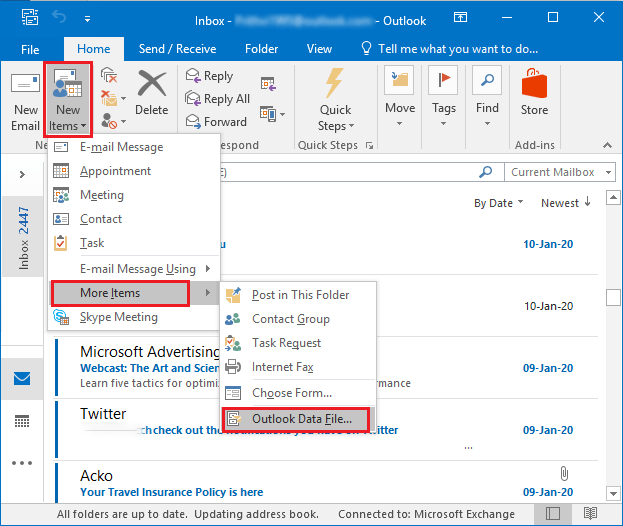Screen dimensions: 623x526
Task: Toggle Newest sort order arrow
Action: pos(566,203)
